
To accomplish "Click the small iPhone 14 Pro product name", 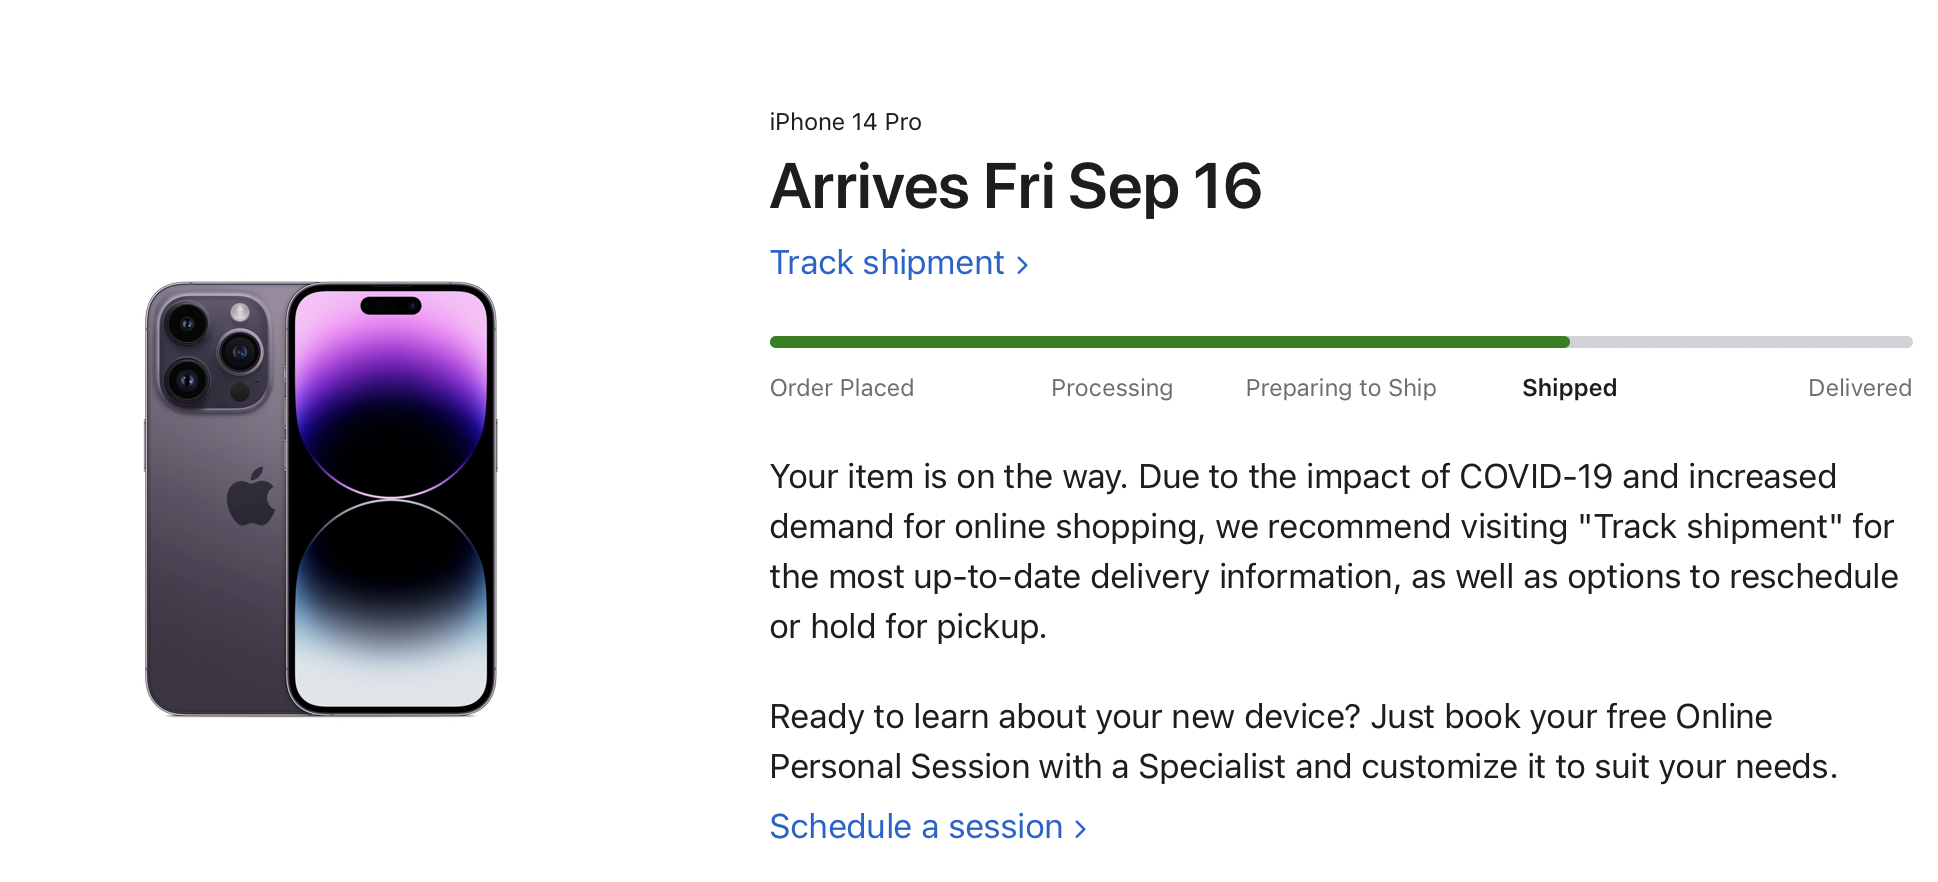I will click(845, 122).
